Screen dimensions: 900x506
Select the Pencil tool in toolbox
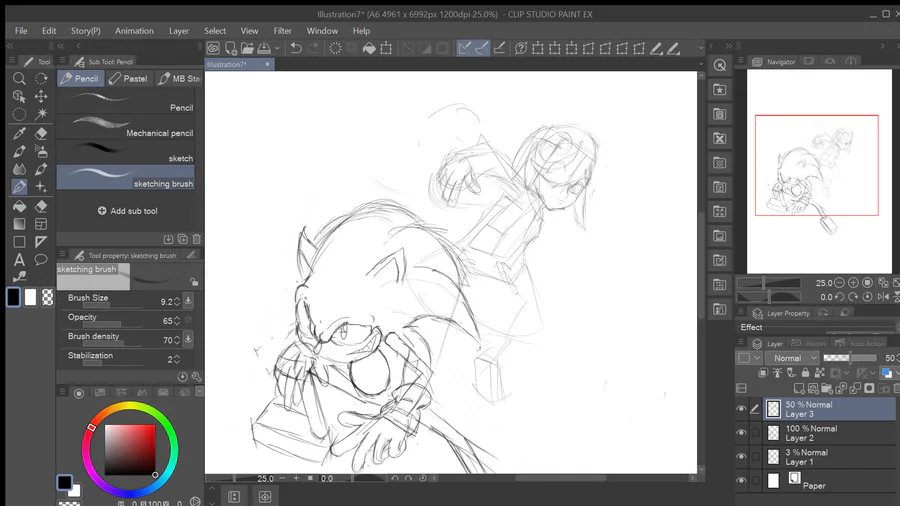pyautogui.click(x=19, y=187)
